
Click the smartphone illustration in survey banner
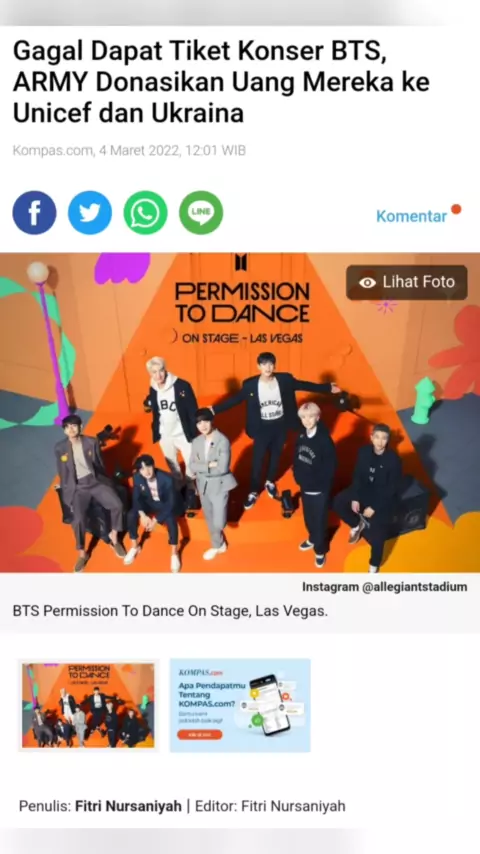coord(270,705)
